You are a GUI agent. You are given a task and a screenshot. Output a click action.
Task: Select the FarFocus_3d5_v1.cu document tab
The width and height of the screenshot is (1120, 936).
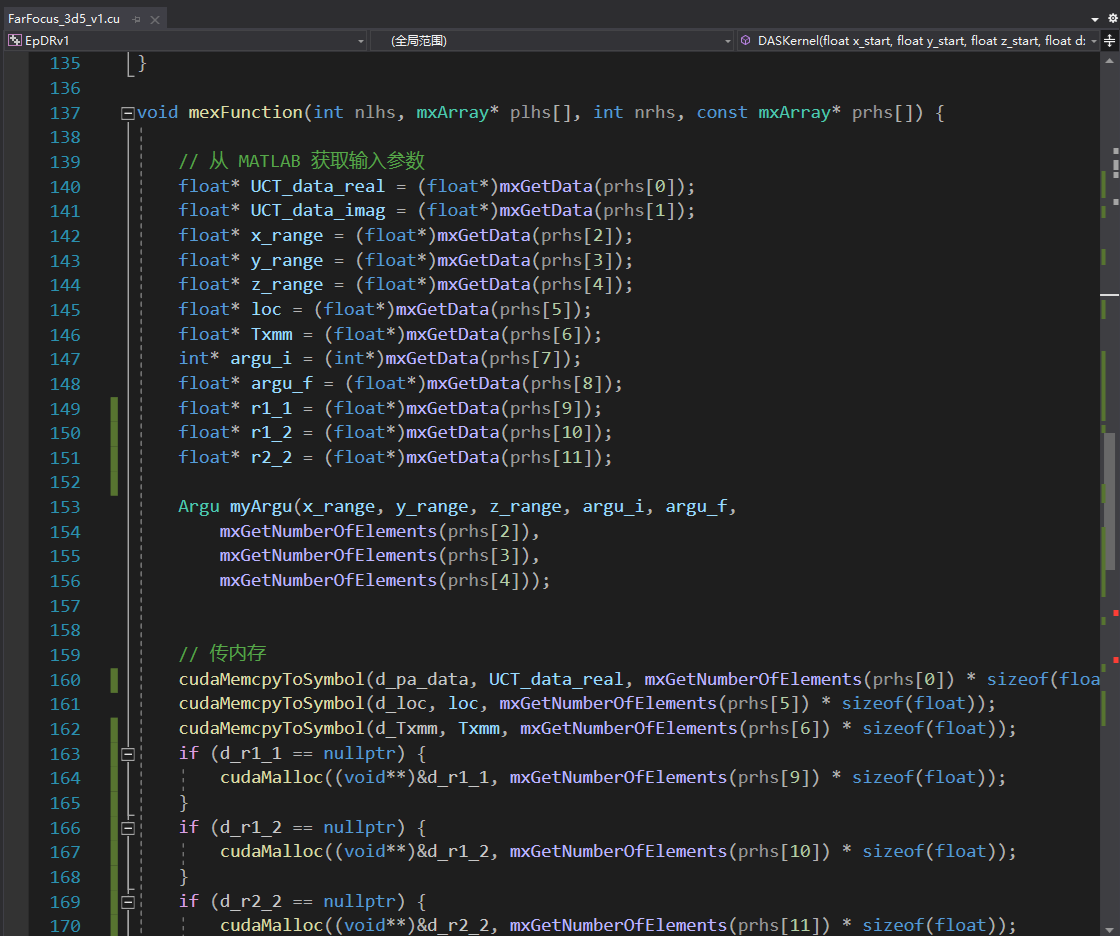(x=64, y=19)
